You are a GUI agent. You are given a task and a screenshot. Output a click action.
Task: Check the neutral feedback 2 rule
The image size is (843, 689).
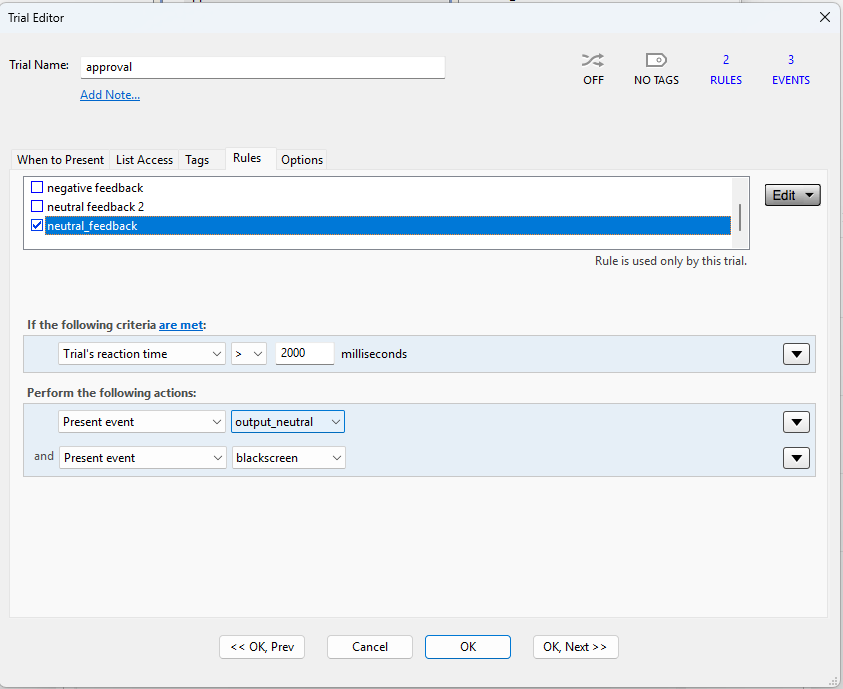click(38, 207)
